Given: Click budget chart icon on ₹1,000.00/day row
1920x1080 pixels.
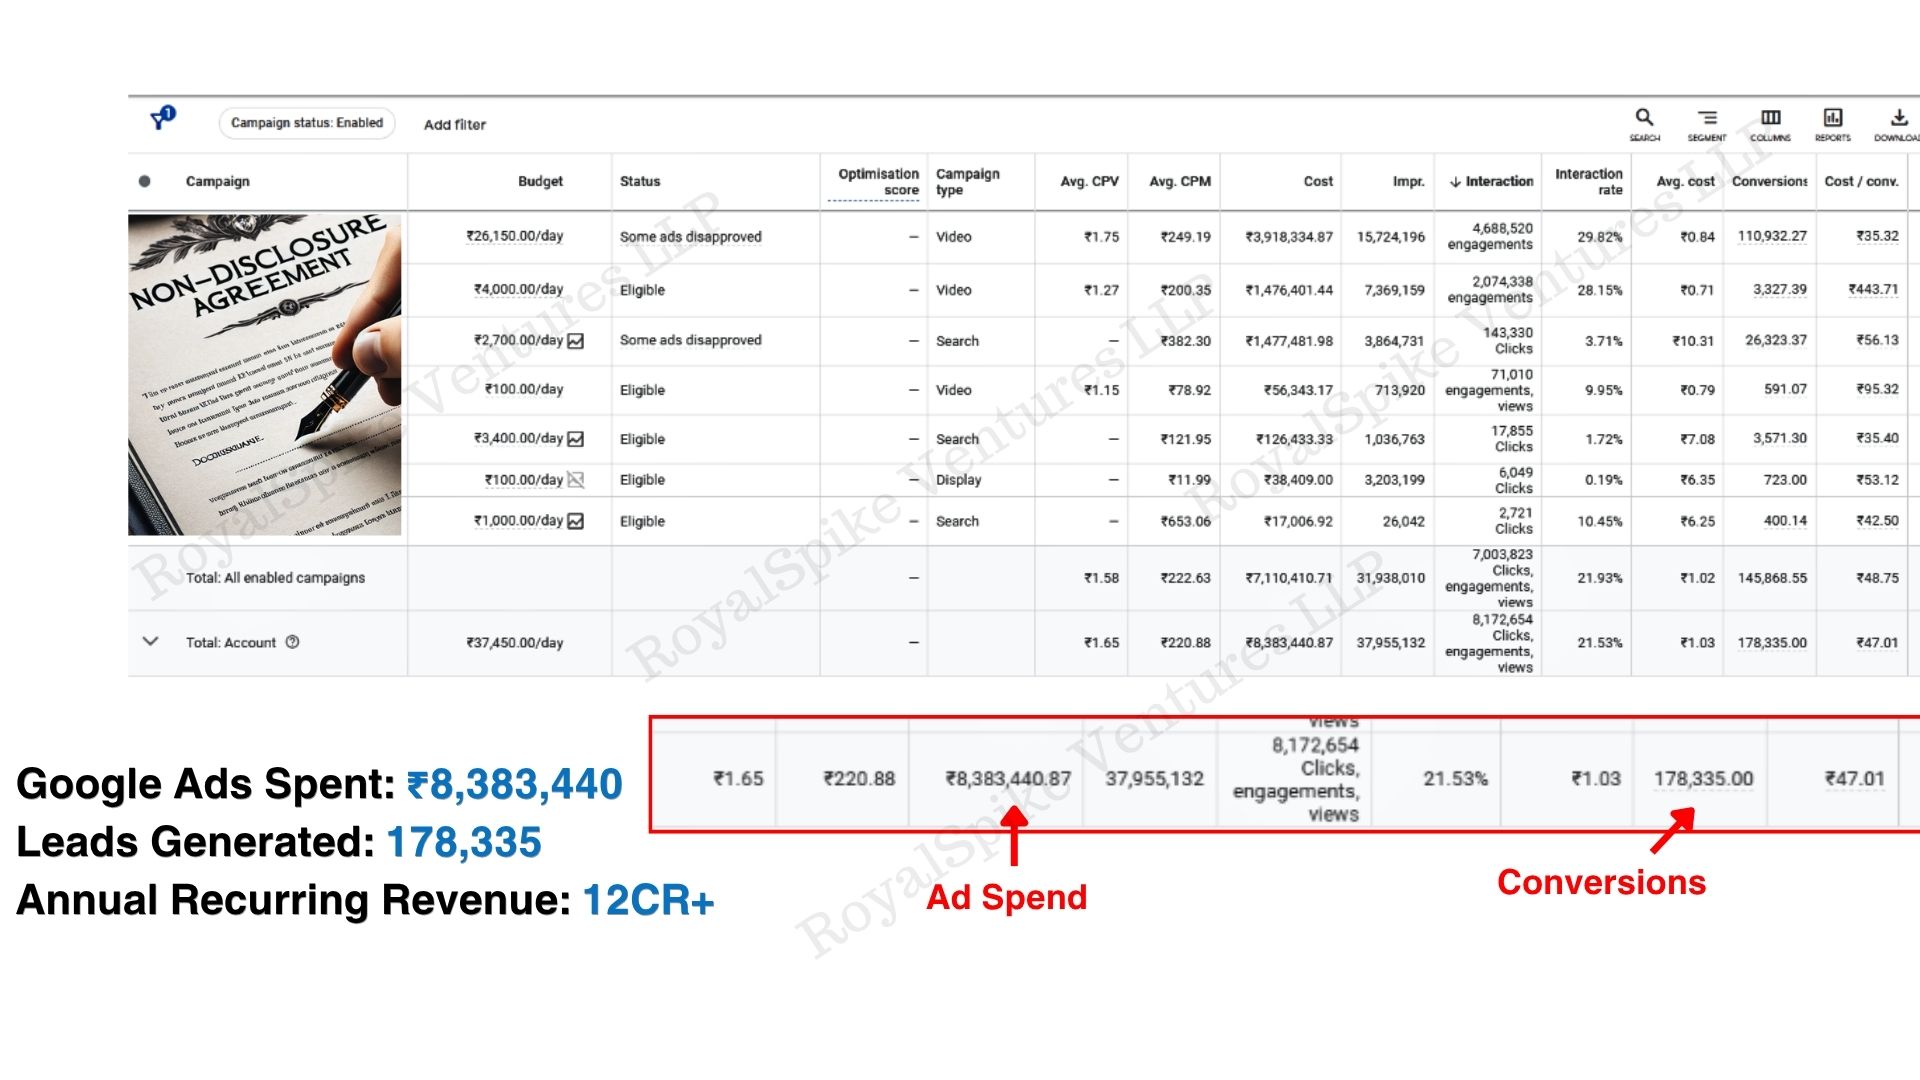Looking at the screenshot, I should point(576,521).
